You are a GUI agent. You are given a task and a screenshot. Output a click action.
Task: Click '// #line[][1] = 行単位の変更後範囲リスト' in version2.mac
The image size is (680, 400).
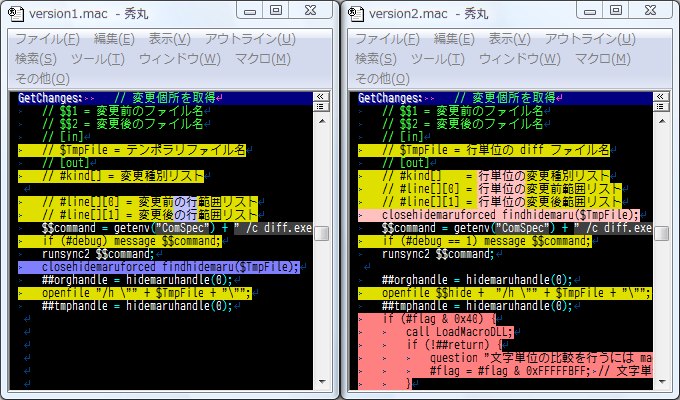(x=490, y=202)
